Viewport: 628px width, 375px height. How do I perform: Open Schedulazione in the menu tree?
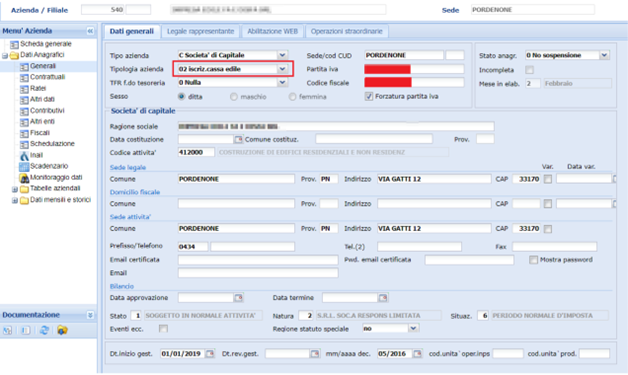52,144
